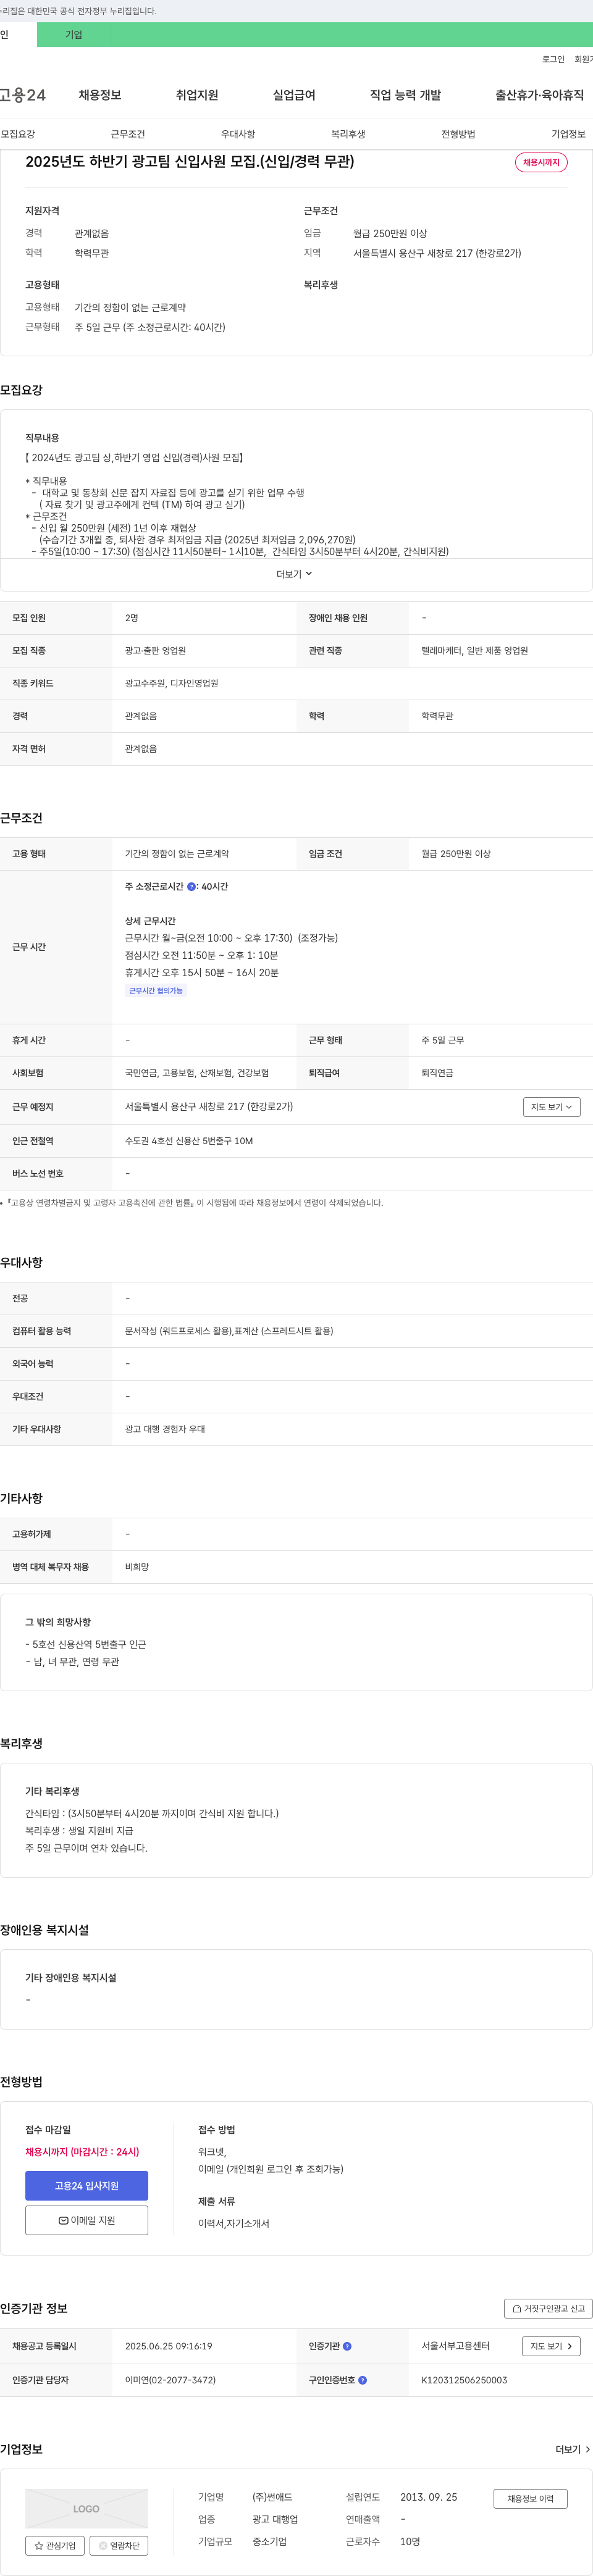The image size is (593, 2576).
Task: Jump to the 복리후생 anchor tab
Action: [348, 134]
